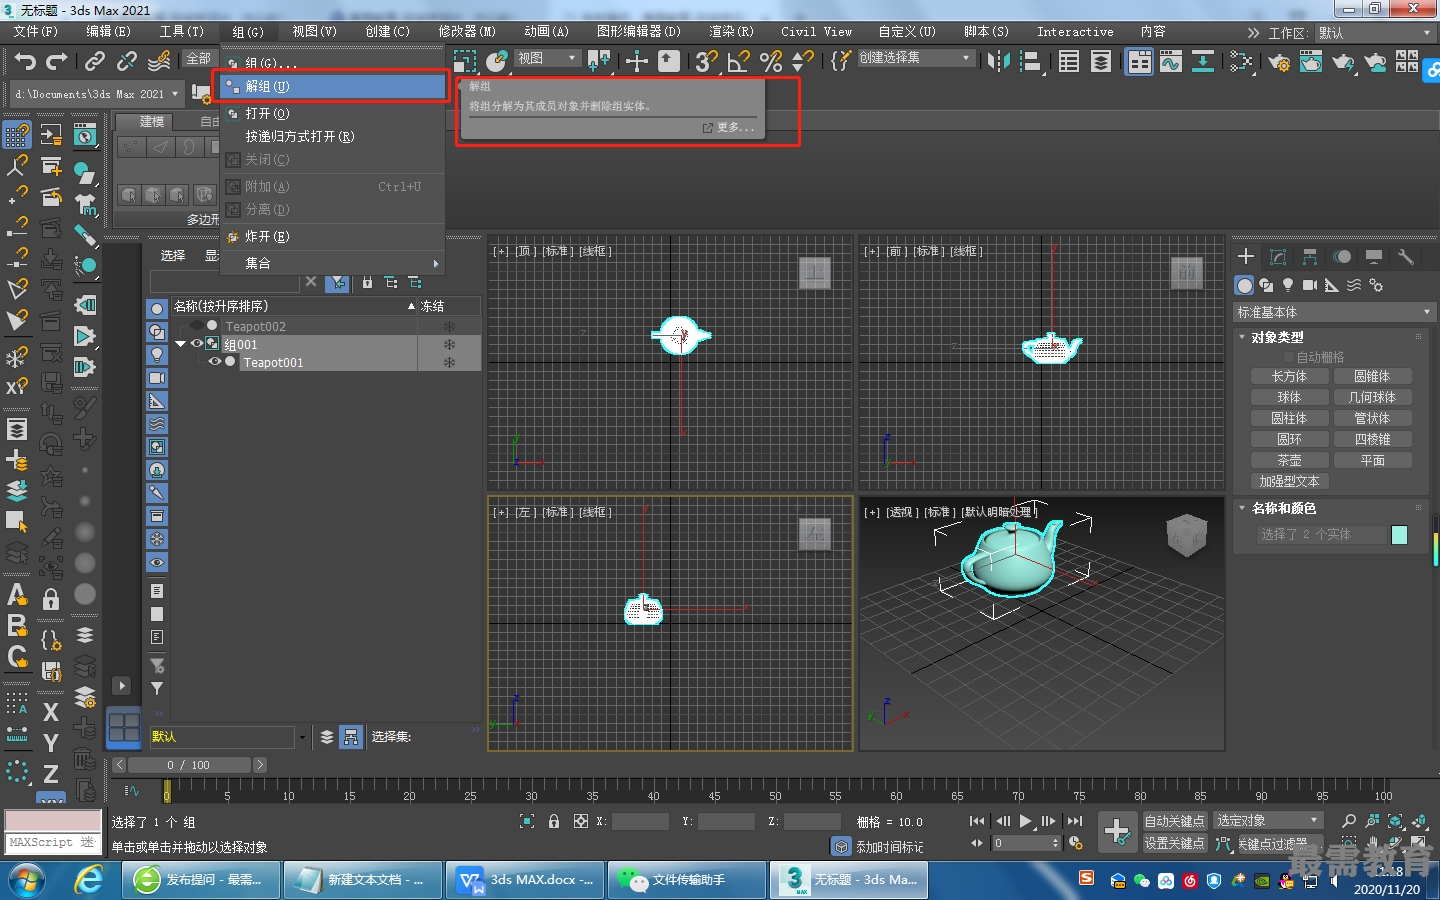
Task: Toggle freeze snowflake for Teapot001
Action: click(449, 362)
